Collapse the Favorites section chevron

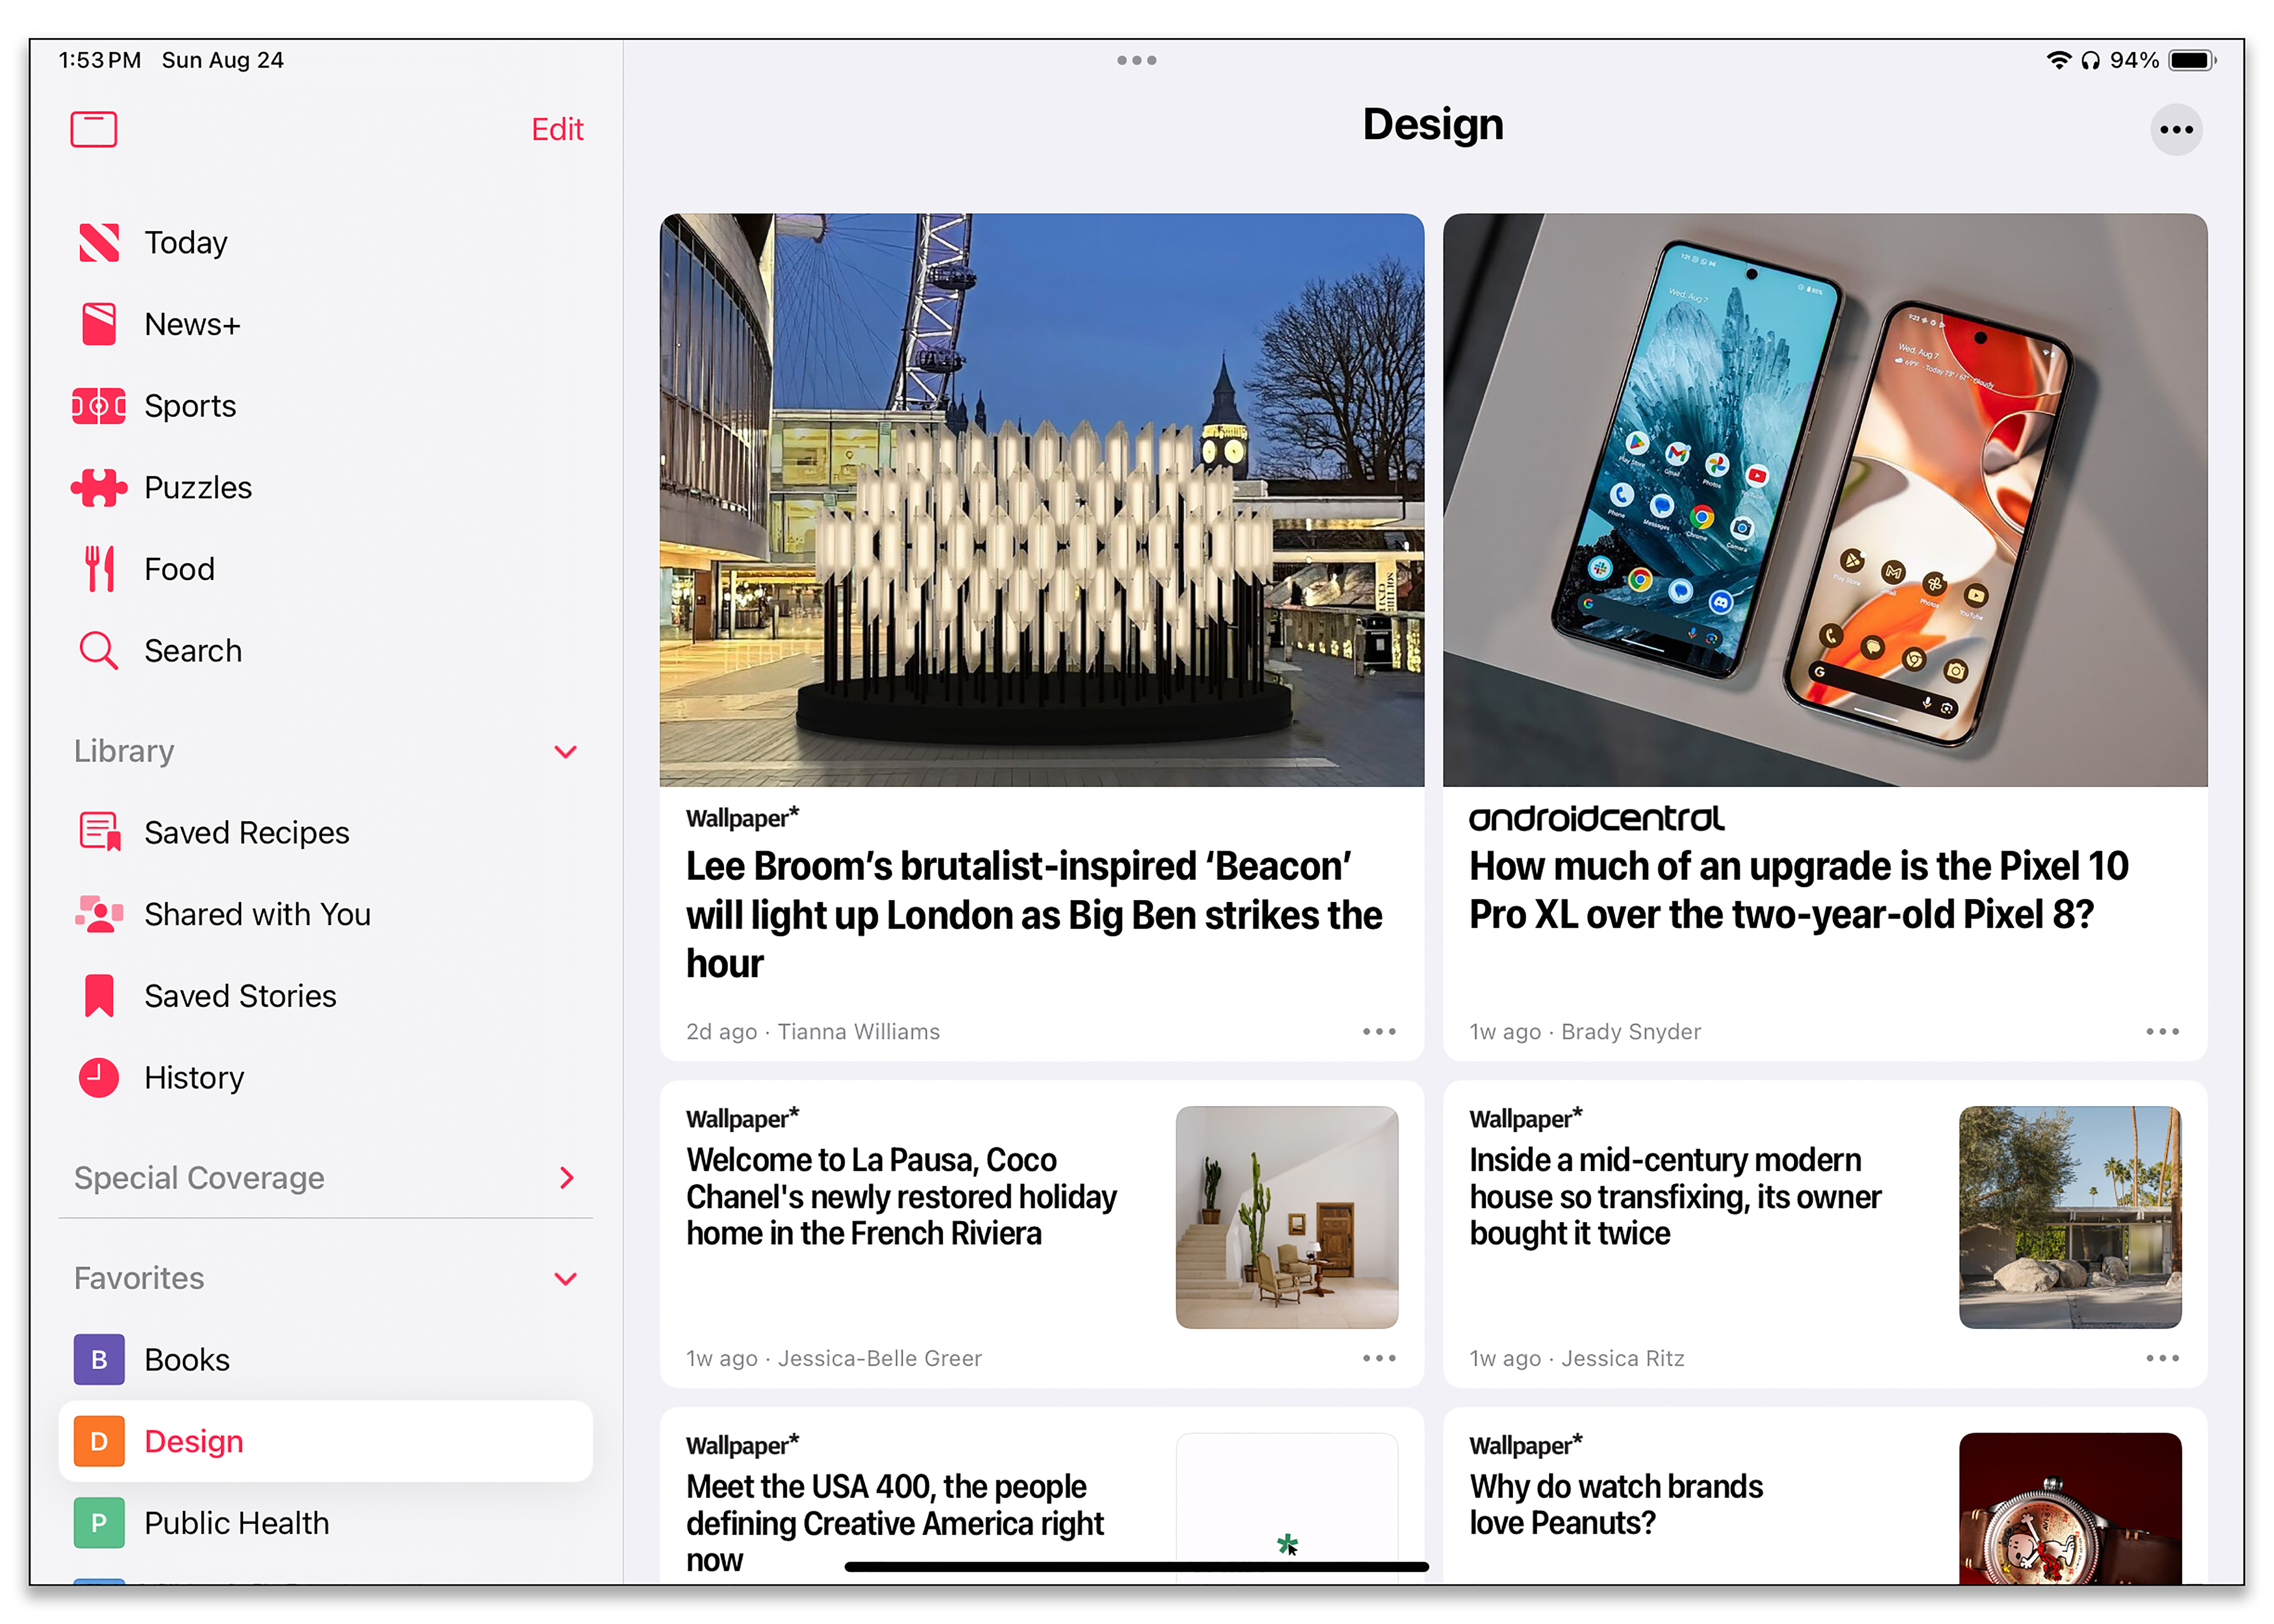[566, 1279]
